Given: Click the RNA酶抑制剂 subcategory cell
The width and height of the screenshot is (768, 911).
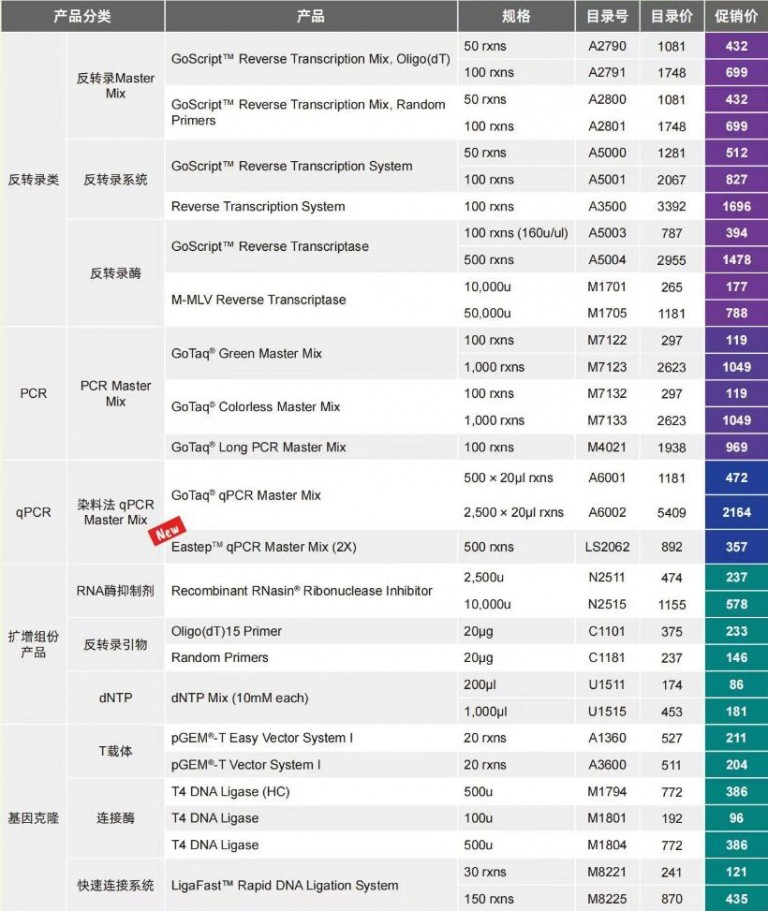Looking at the screenshot, I should tap(115, 591).
